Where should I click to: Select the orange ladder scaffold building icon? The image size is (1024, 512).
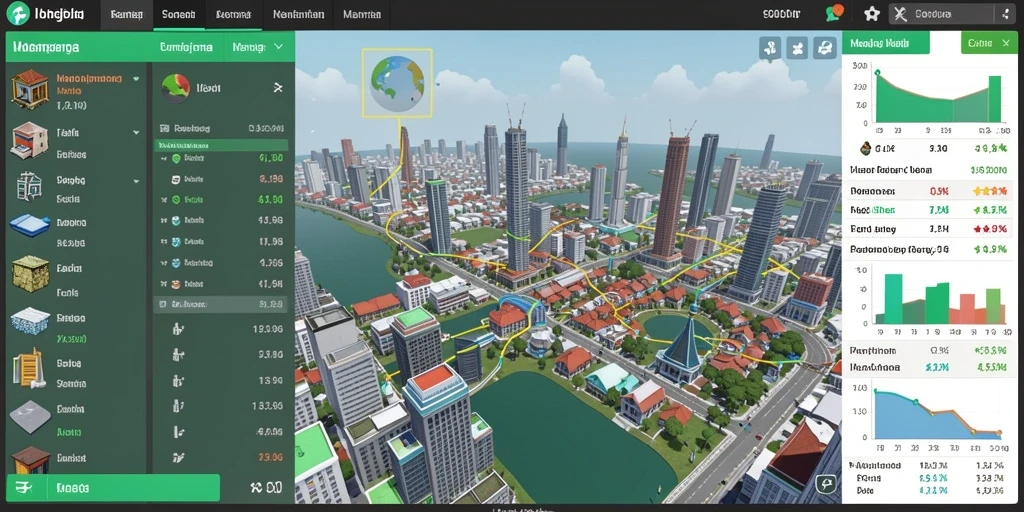click(x=28, y=367)
